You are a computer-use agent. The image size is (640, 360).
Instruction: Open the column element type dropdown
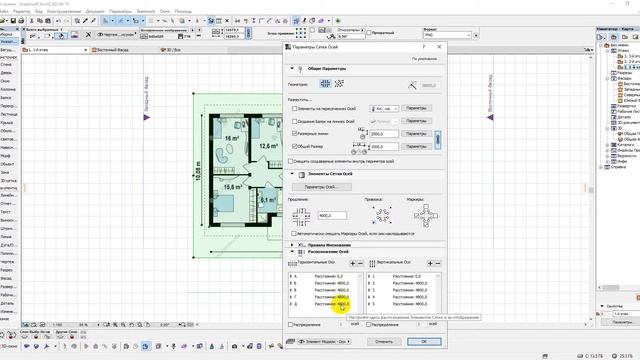384,109
